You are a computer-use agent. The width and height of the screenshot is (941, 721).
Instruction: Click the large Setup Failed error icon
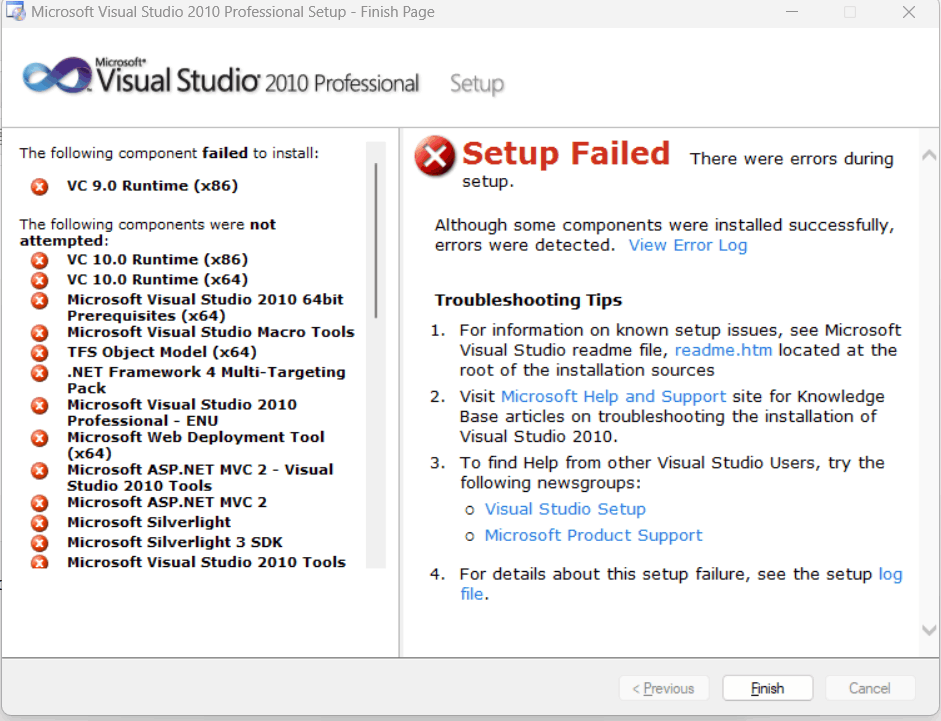tap(435, 156)
